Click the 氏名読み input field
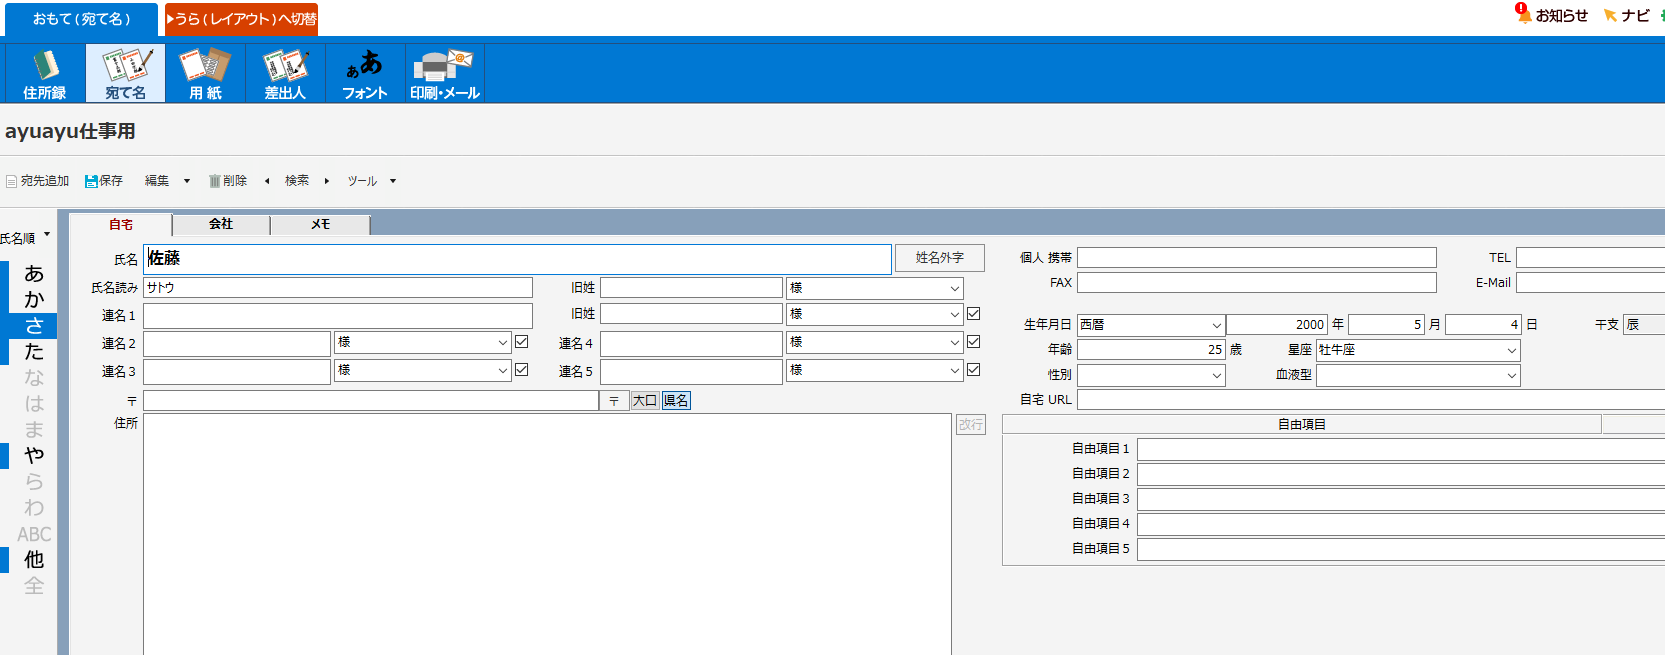The height and width of the screenshot is (655, 1665). tap(337, 288)
